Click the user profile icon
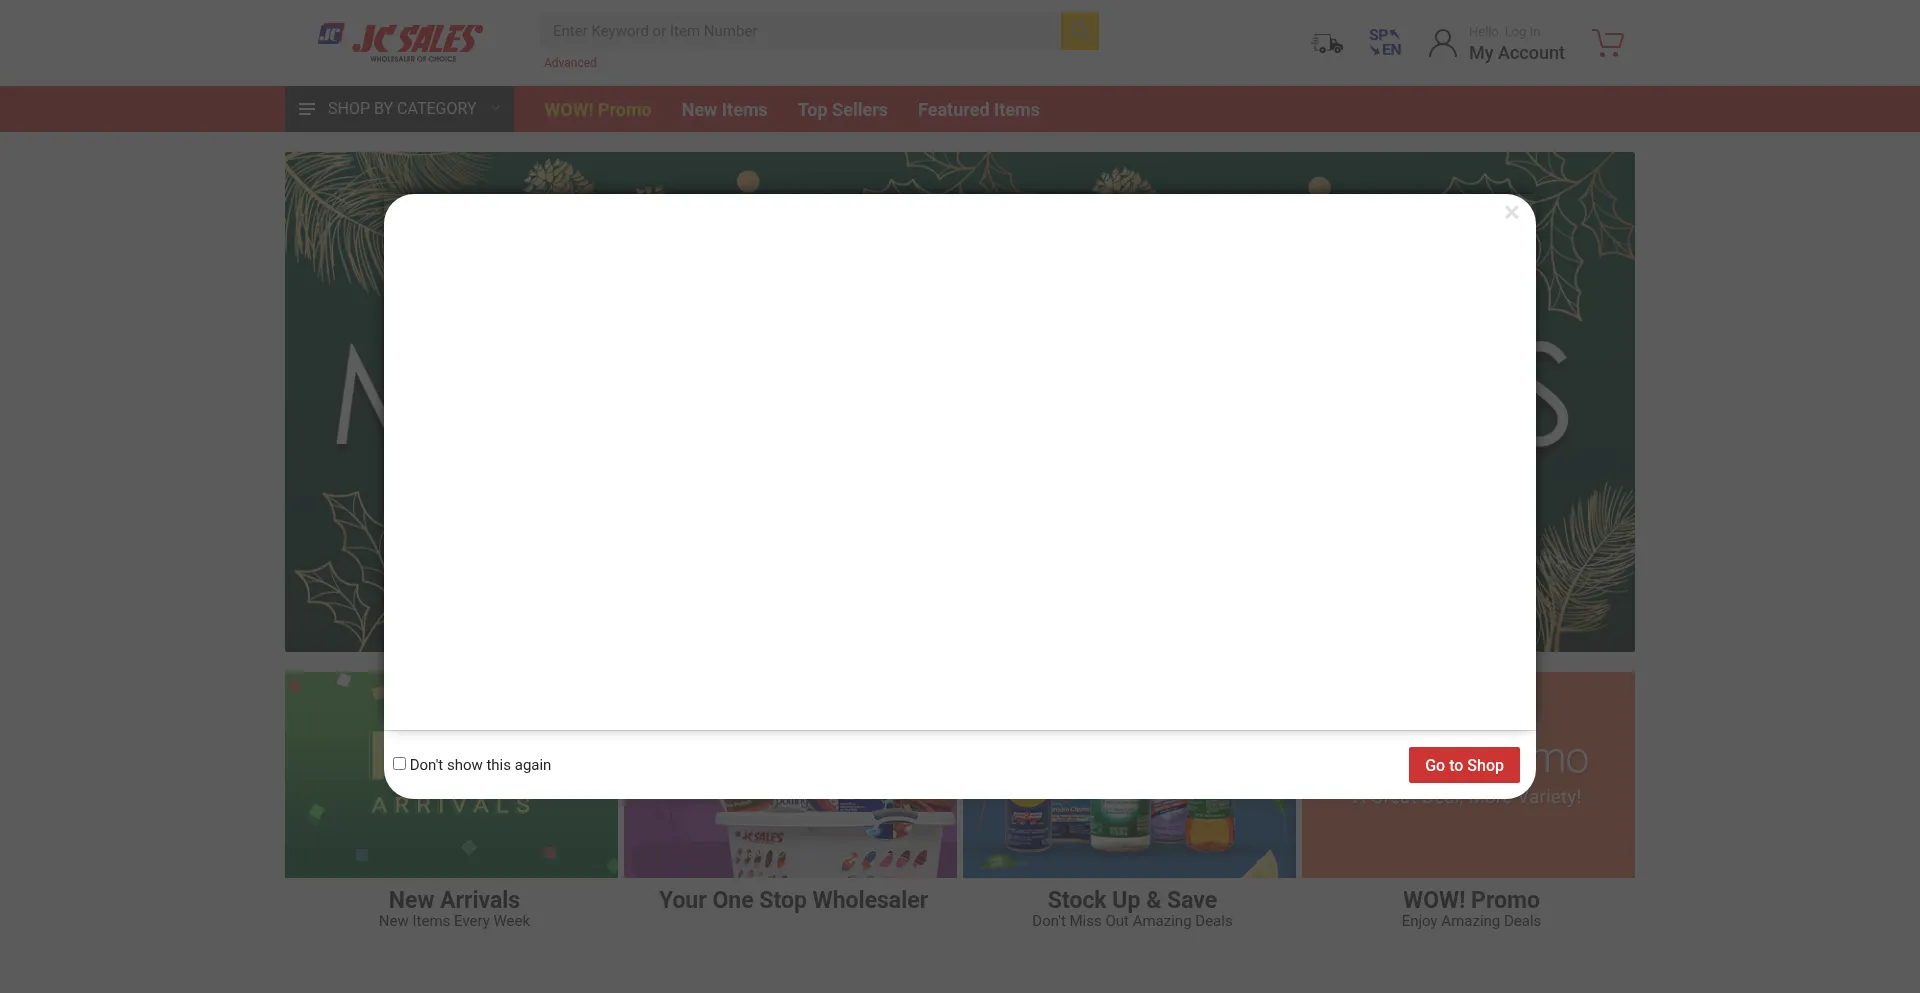1920x993 pixels. (x=1443, y=43)
